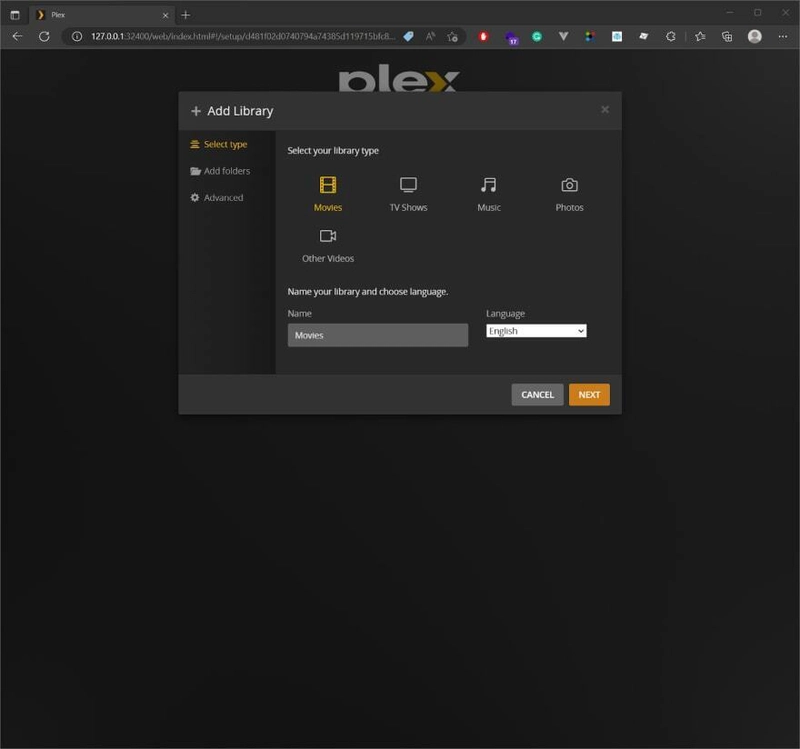This screenshot has width=800, height=749.
Task: Open the browser Extensions puzzle menu
Action: click(670, 36)
